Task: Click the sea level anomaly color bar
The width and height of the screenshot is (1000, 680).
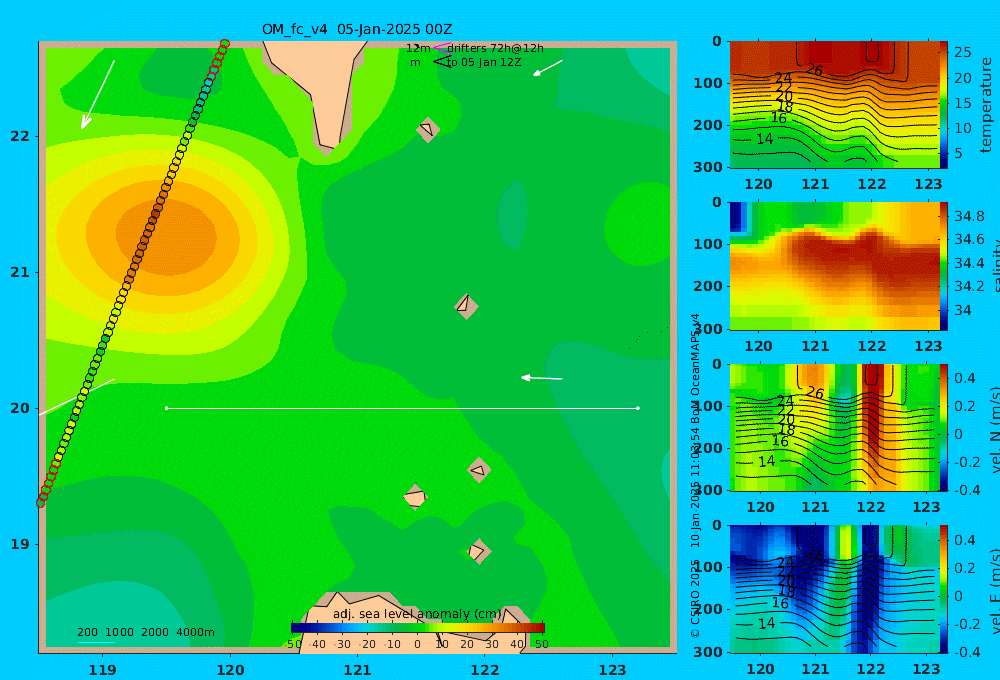Action: tap(418, 628)
